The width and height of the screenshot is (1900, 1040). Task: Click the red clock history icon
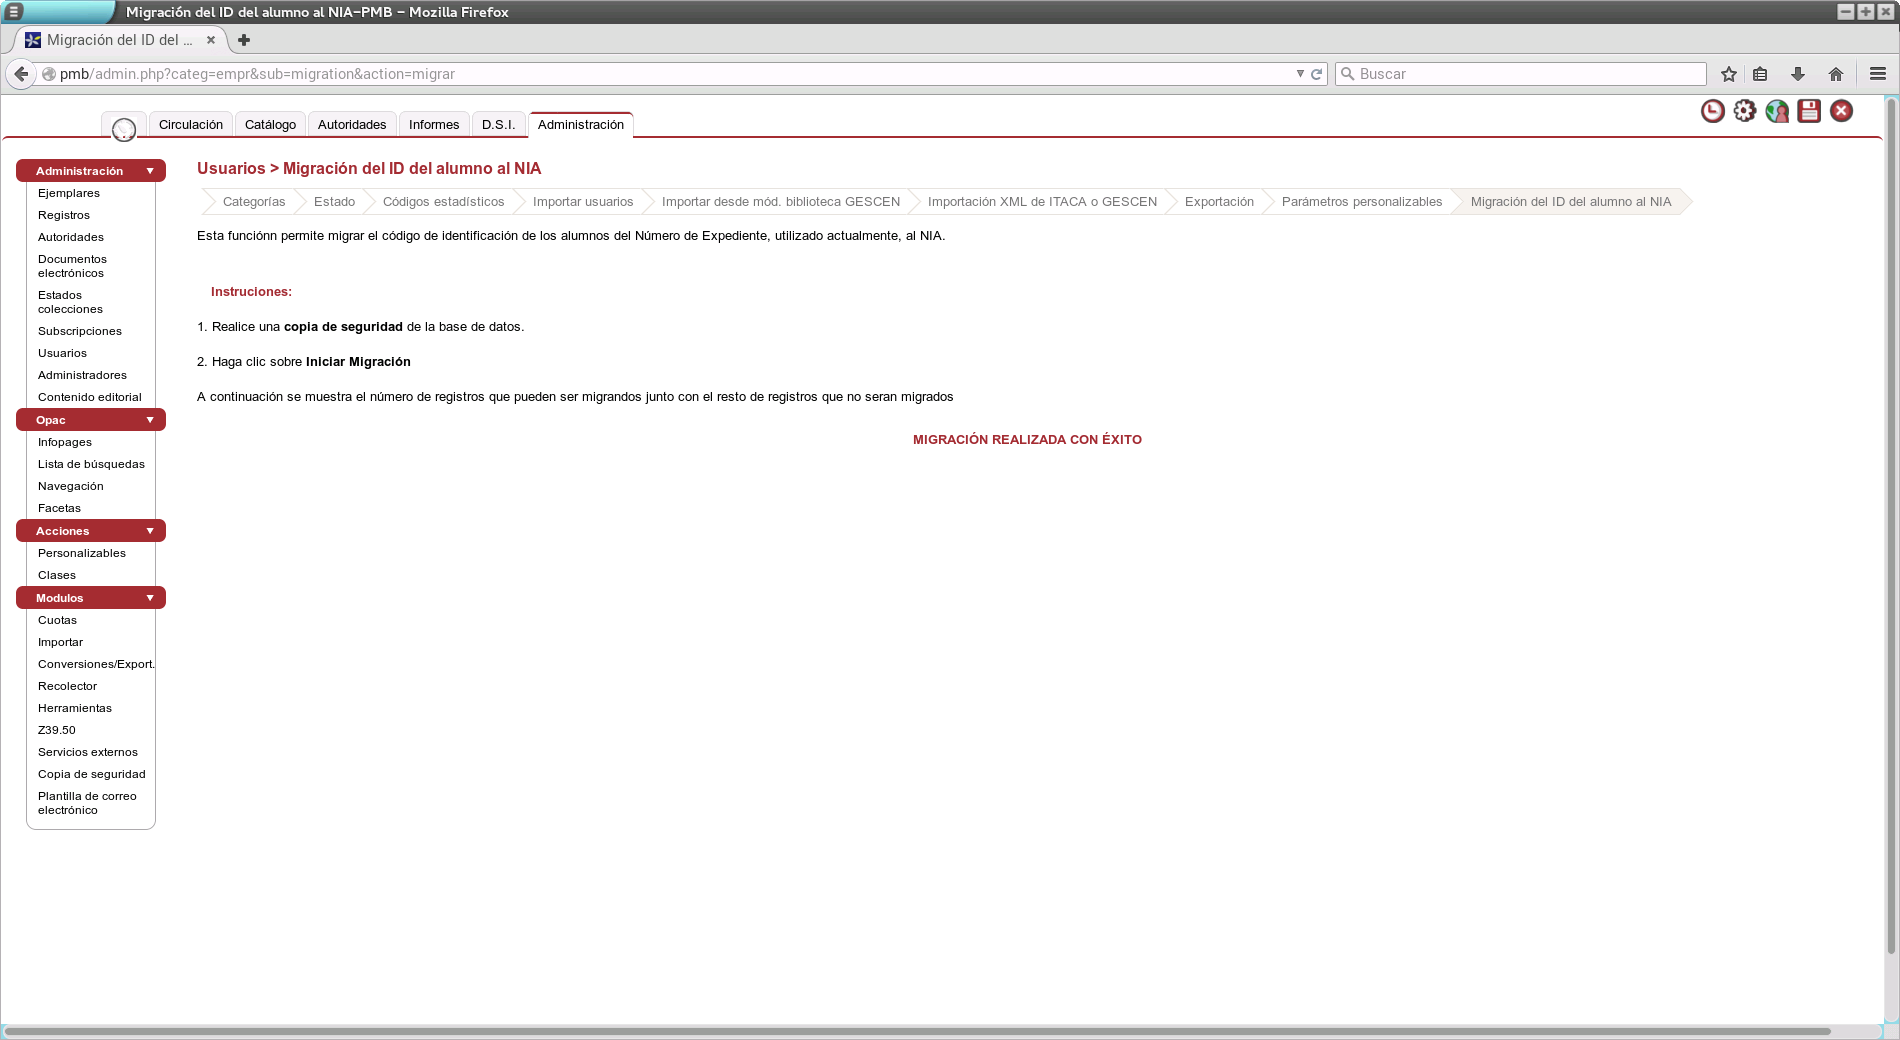click(x=1712, y=111)
